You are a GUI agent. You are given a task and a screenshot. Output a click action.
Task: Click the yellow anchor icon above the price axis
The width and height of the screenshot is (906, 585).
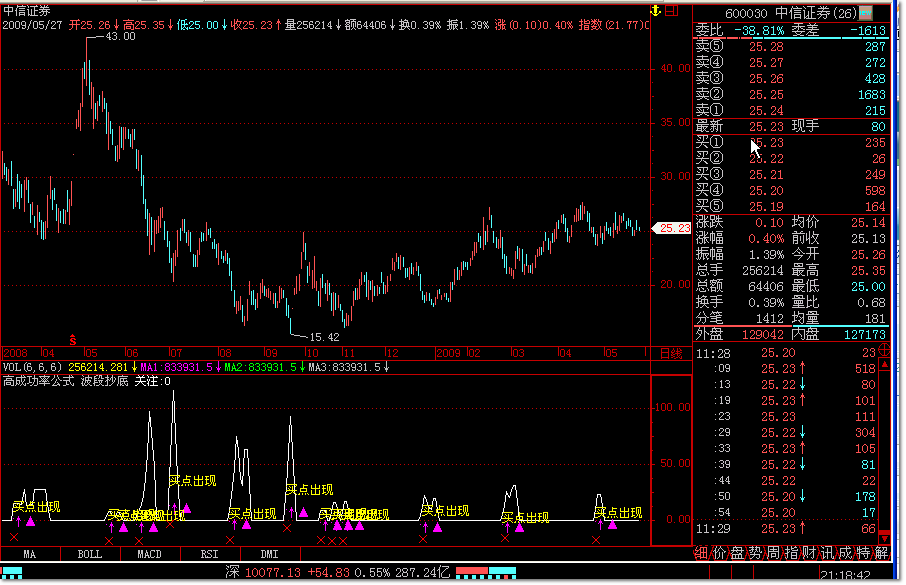click(655, 10)
